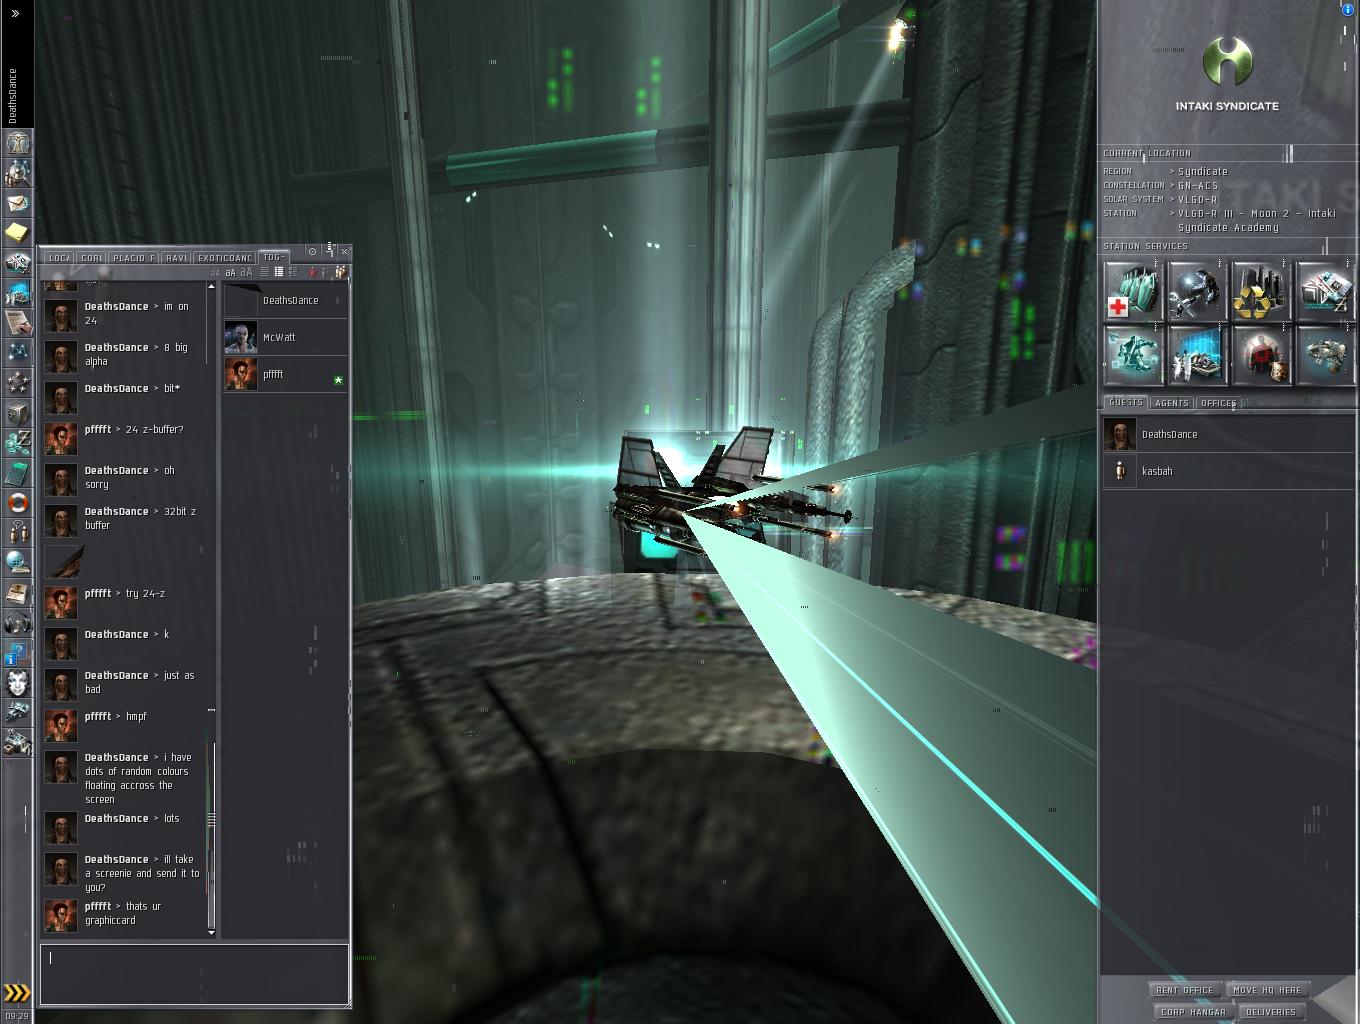This screenshot has height=1024, width=1360.
Task: Click the message "pfffft > thats ur graphiccard"
Action: coord(123,913)
